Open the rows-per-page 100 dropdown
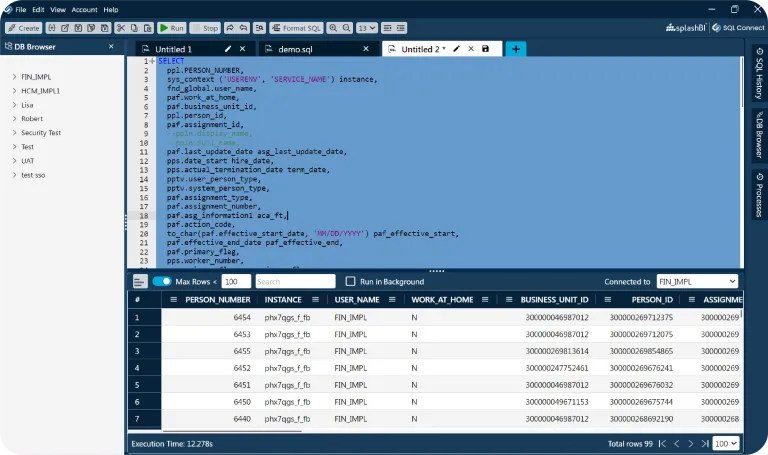 (x=725, y=444)
